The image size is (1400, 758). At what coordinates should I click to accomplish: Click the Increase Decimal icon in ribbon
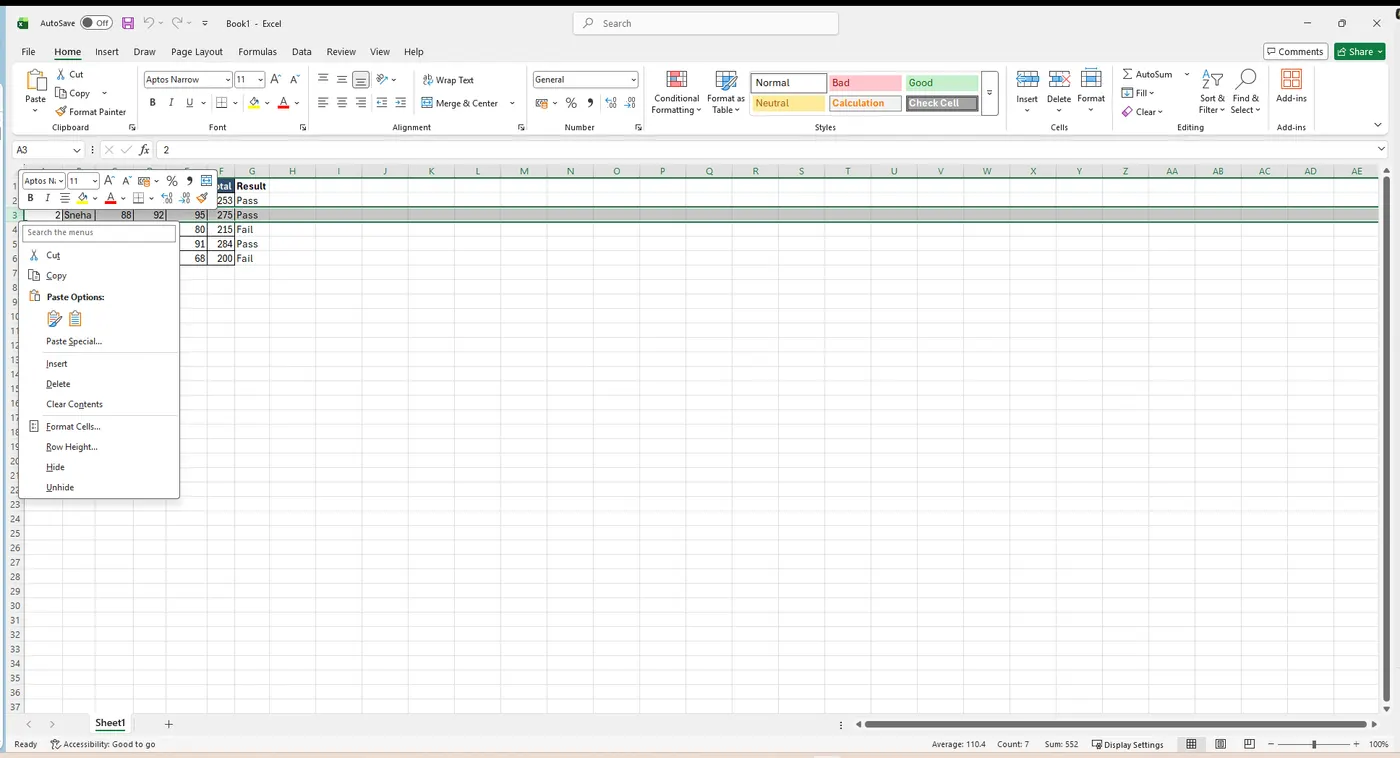[611, 103]
